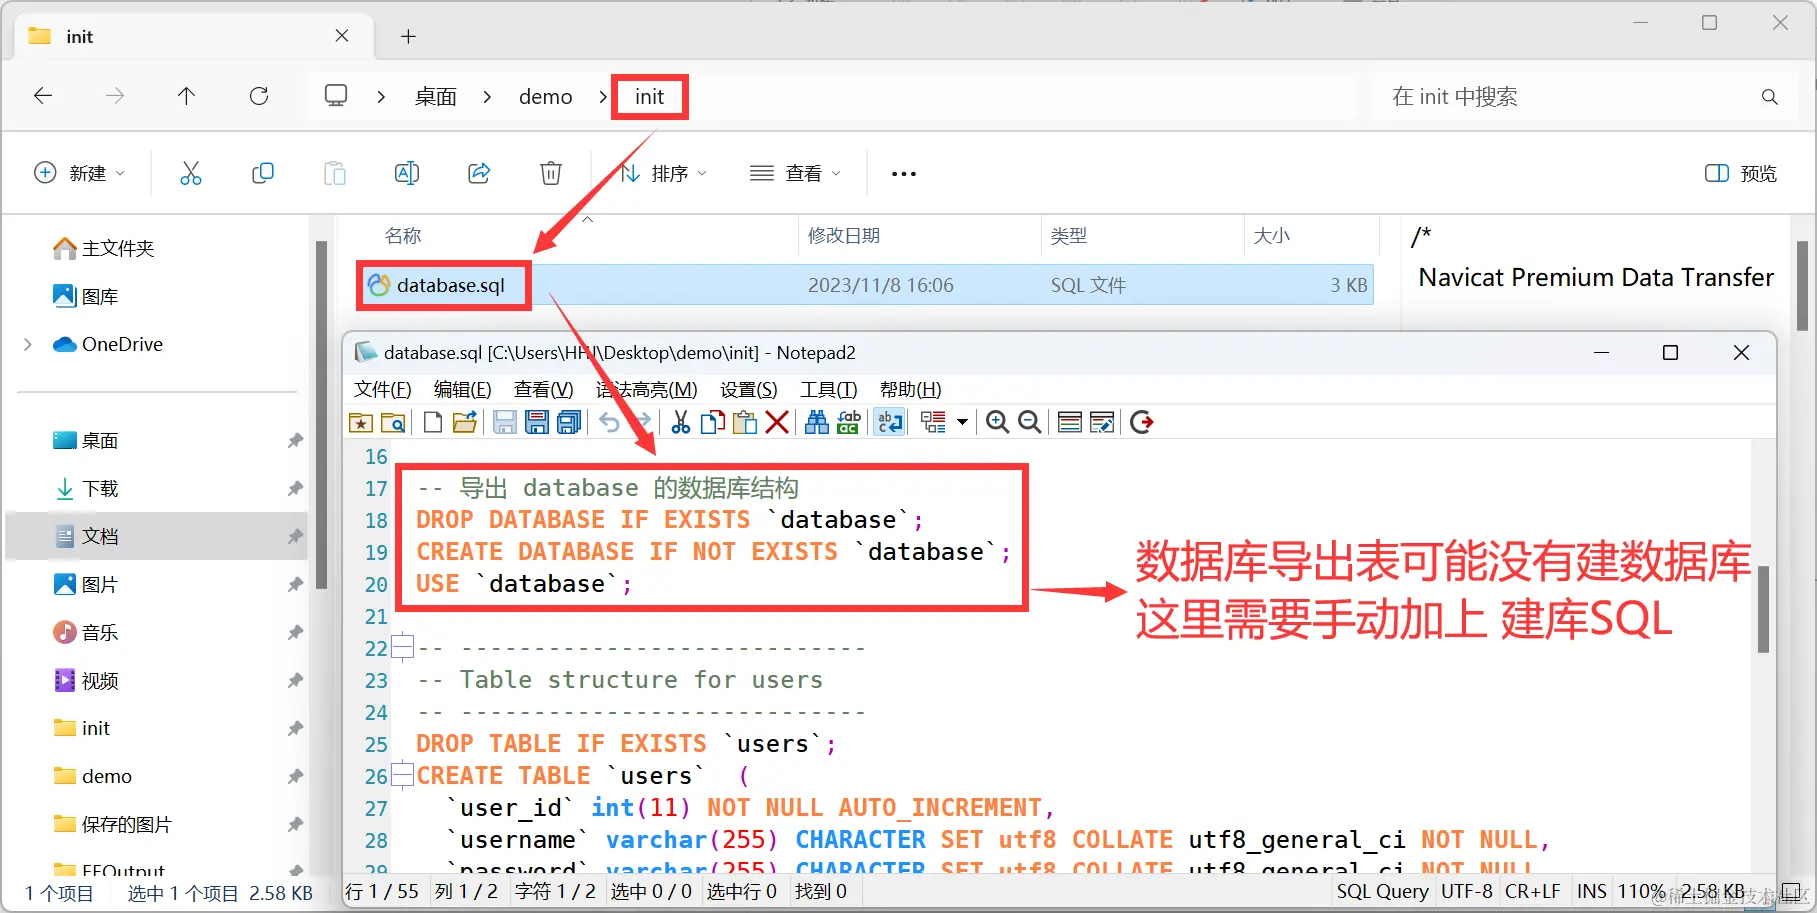Open the 查看 view dropdown
This screenshot has height=913, width=1817.
point(796,173)
